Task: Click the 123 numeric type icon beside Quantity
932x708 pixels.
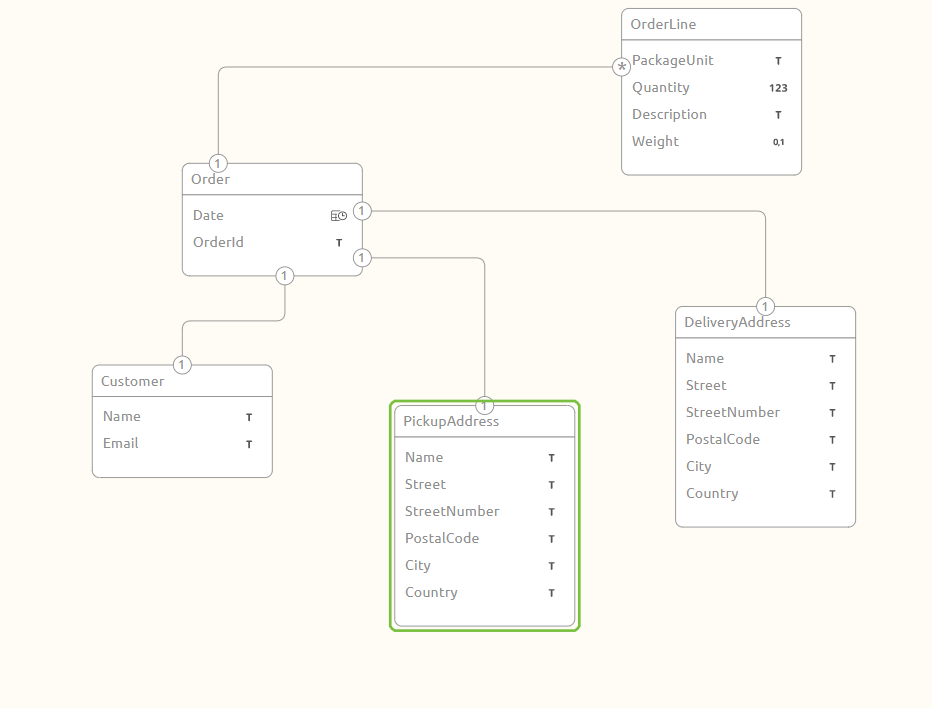Action: coord(778,87)
